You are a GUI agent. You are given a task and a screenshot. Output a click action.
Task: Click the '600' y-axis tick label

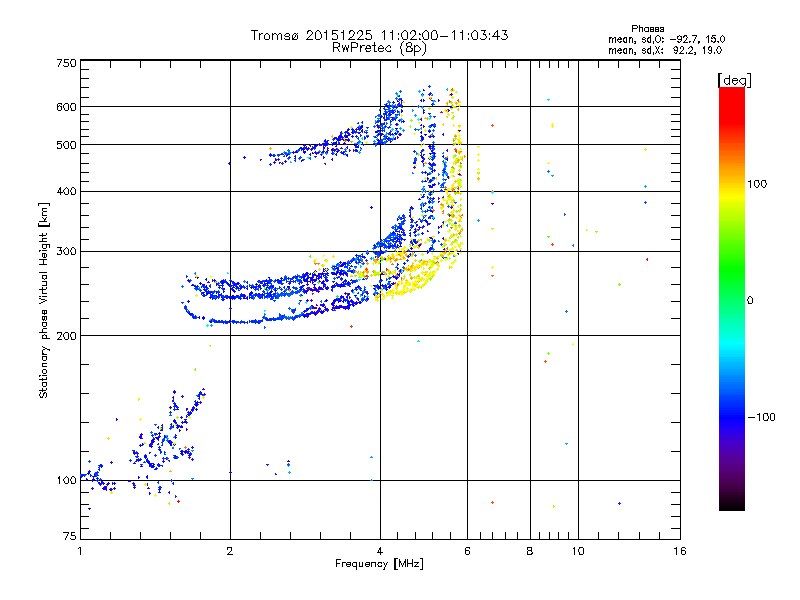[x=66, y=107]
